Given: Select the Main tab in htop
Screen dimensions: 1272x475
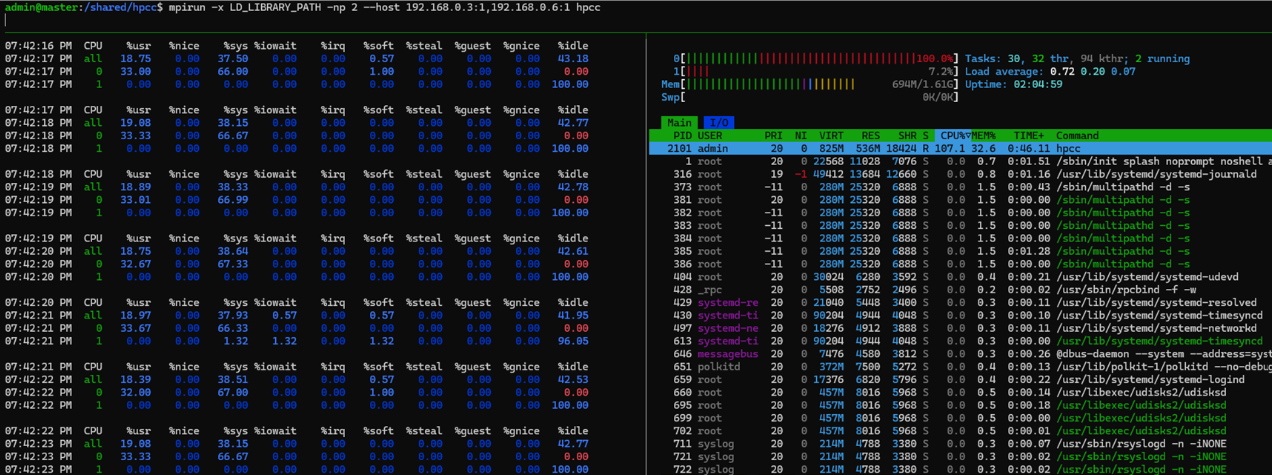Looking at the screenshot, I should (x=679, y=123).
